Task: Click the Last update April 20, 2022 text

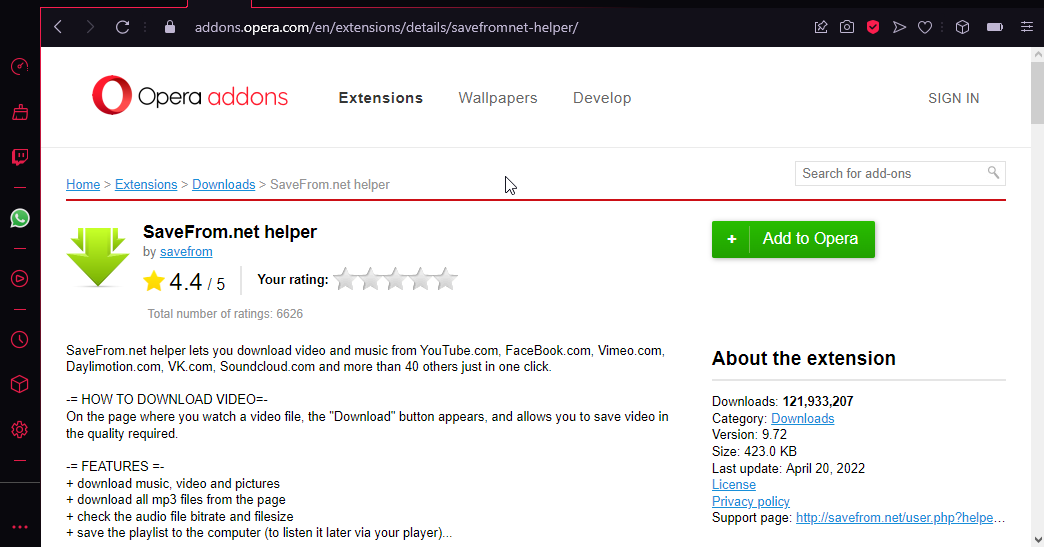Action: coord(788,468)
